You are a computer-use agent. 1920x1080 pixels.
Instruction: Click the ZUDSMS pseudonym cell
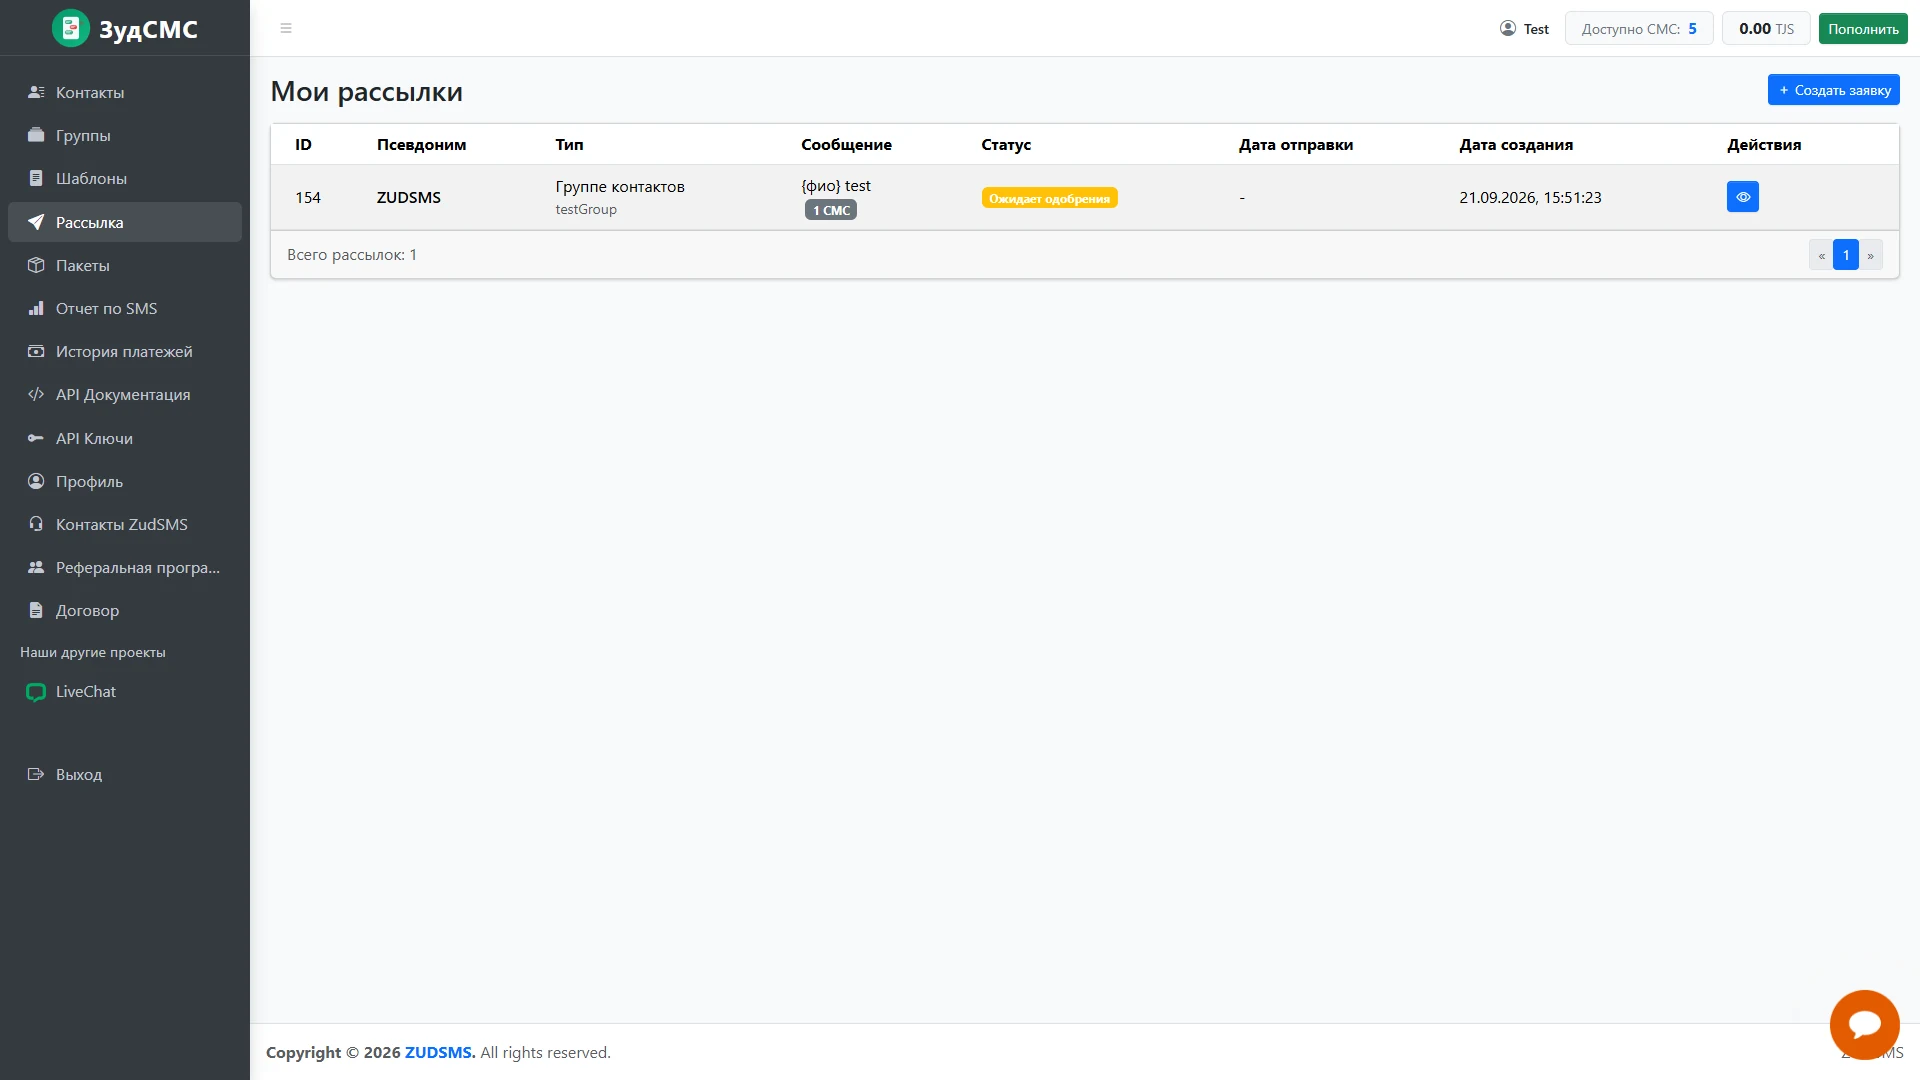[x=409, y=197]
